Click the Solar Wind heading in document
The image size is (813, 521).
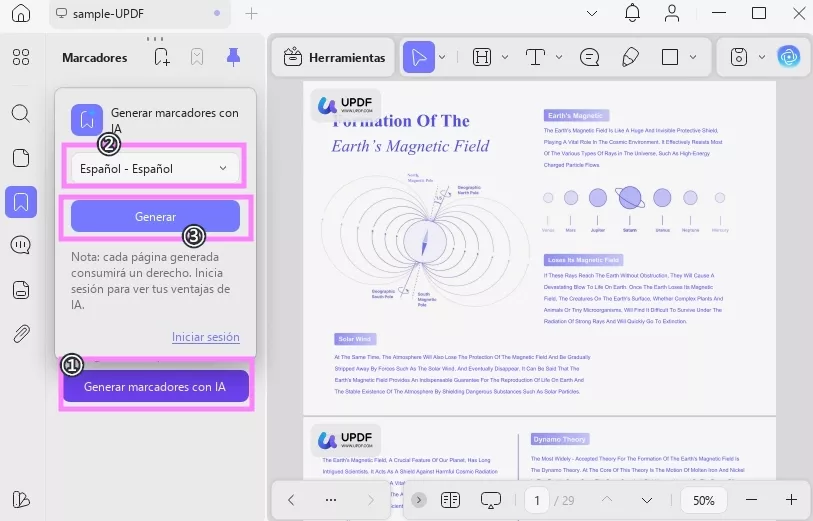pos(355,339)
